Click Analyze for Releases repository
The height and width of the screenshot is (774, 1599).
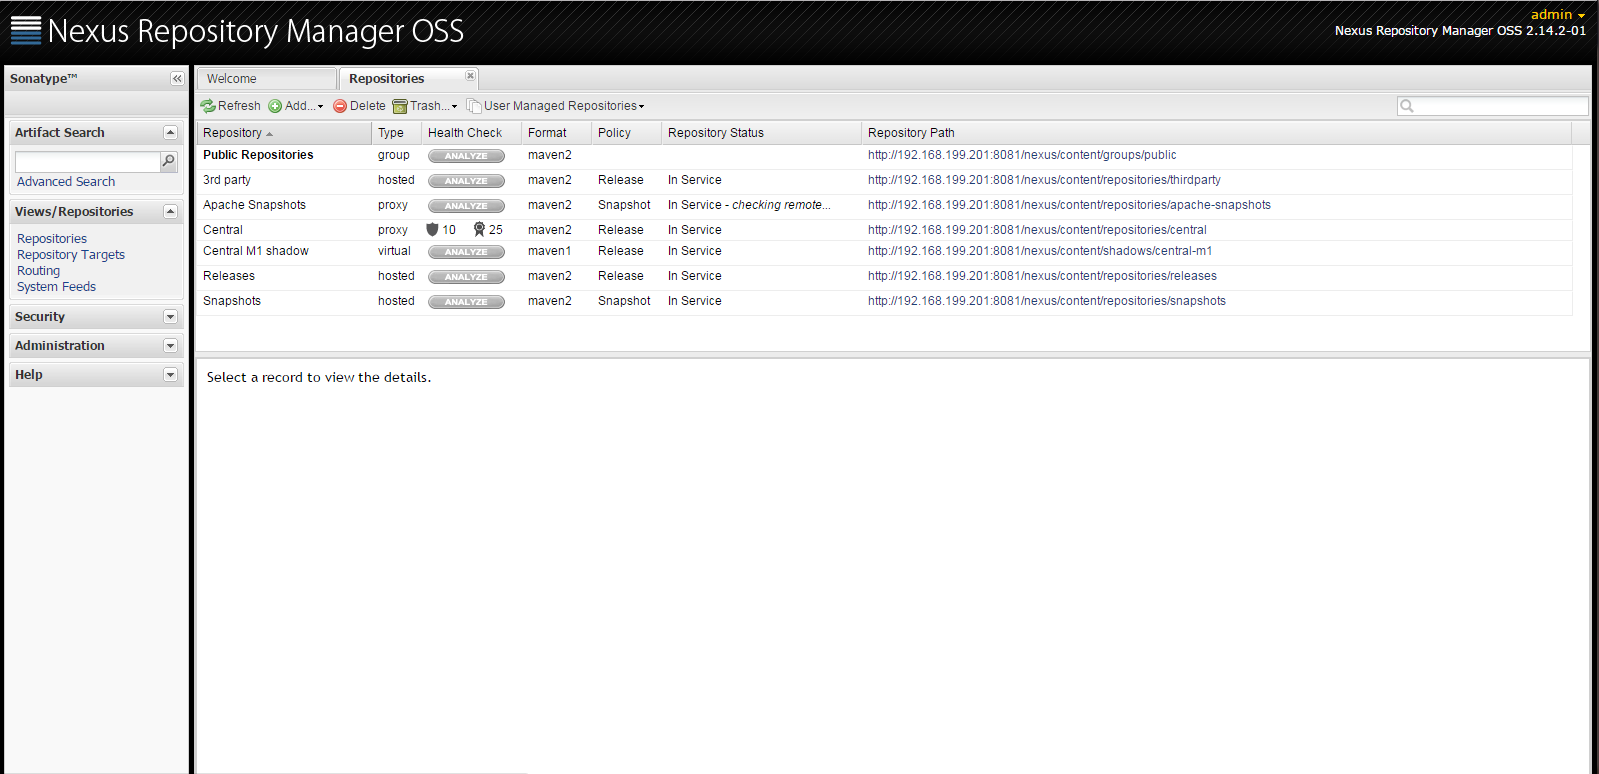pos(466,277)
